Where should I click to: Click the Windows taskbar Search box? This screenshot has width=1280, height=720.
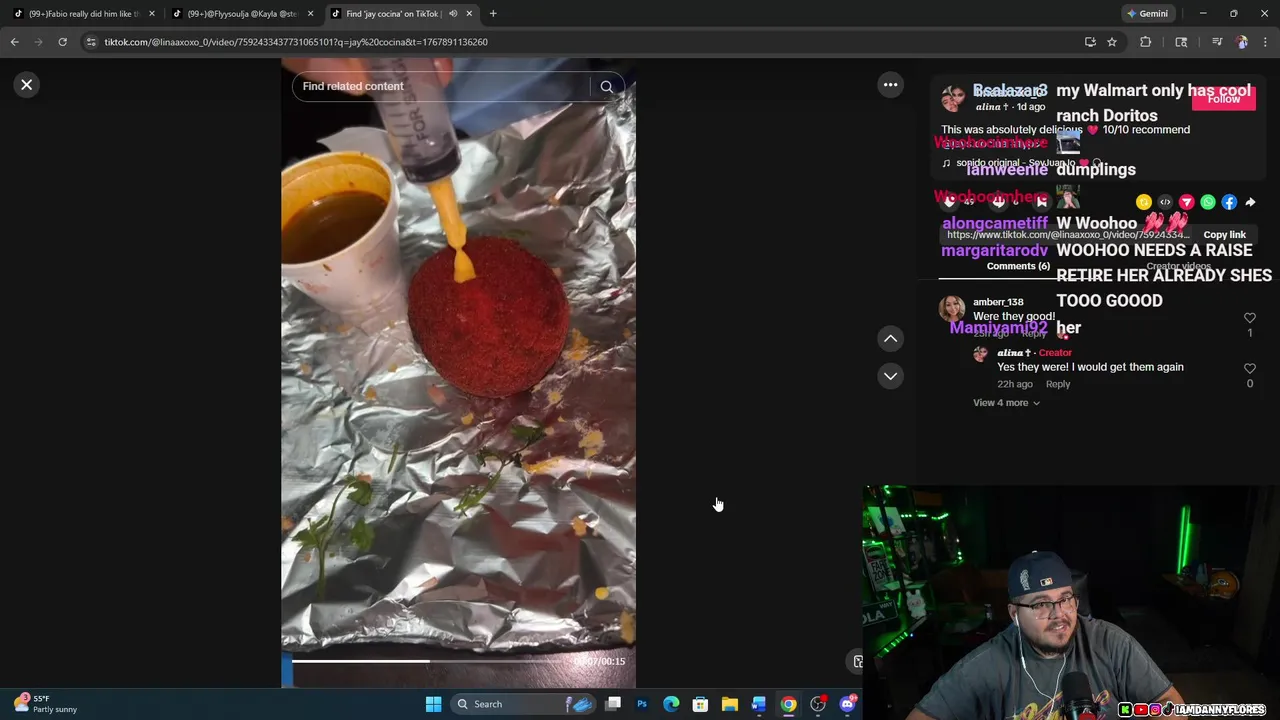coord(524,704)
